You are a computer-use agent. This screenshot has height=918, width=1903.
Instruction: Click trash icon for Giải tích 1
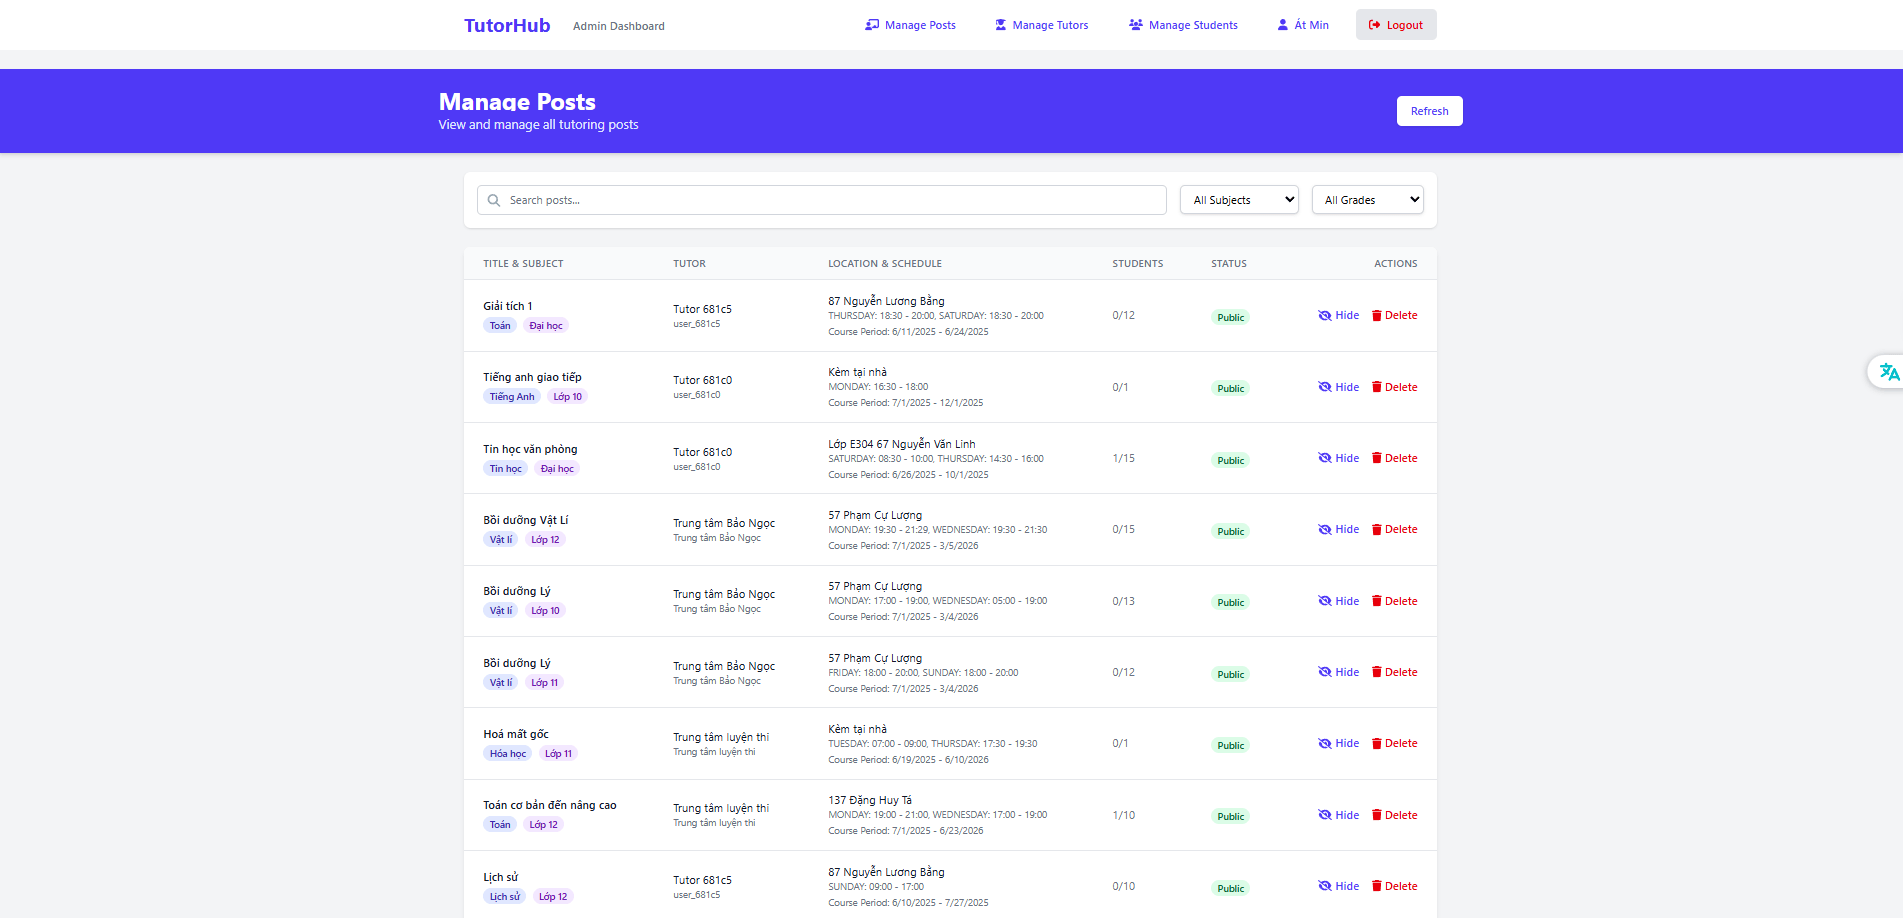1377,316
